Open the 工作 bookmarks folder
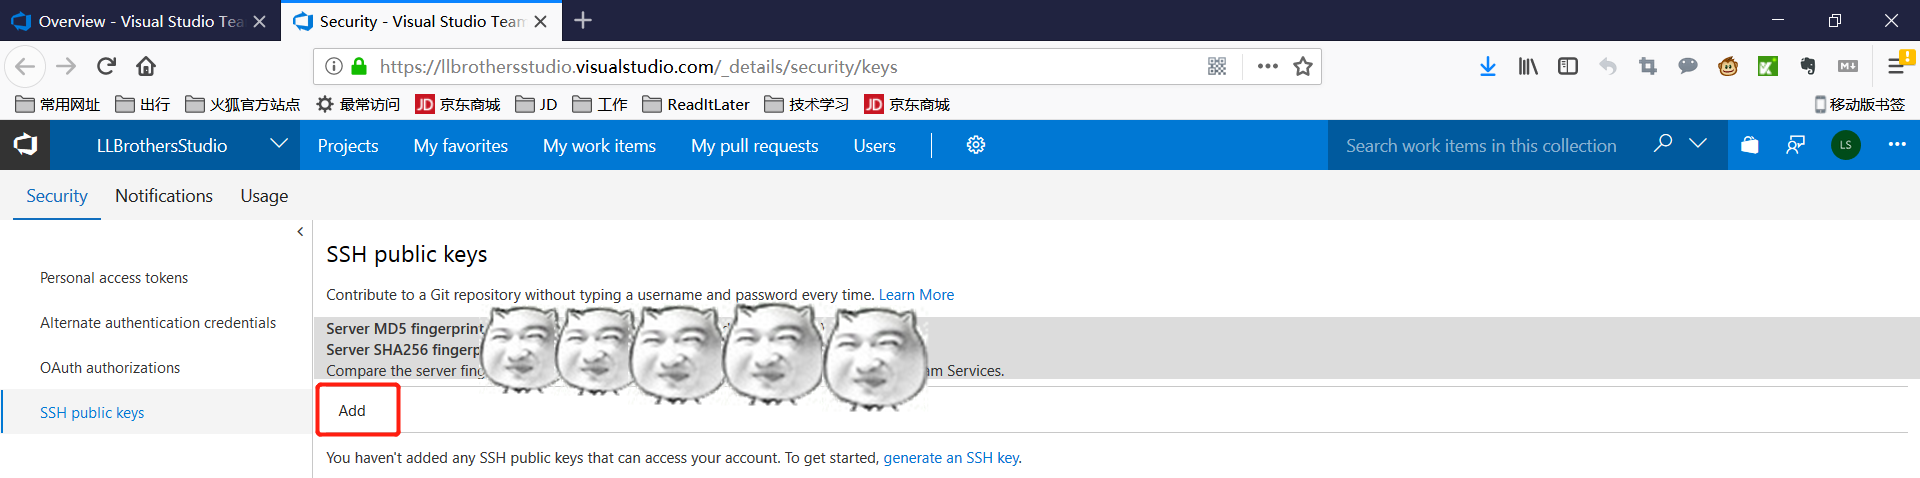 tap(600, 104)
